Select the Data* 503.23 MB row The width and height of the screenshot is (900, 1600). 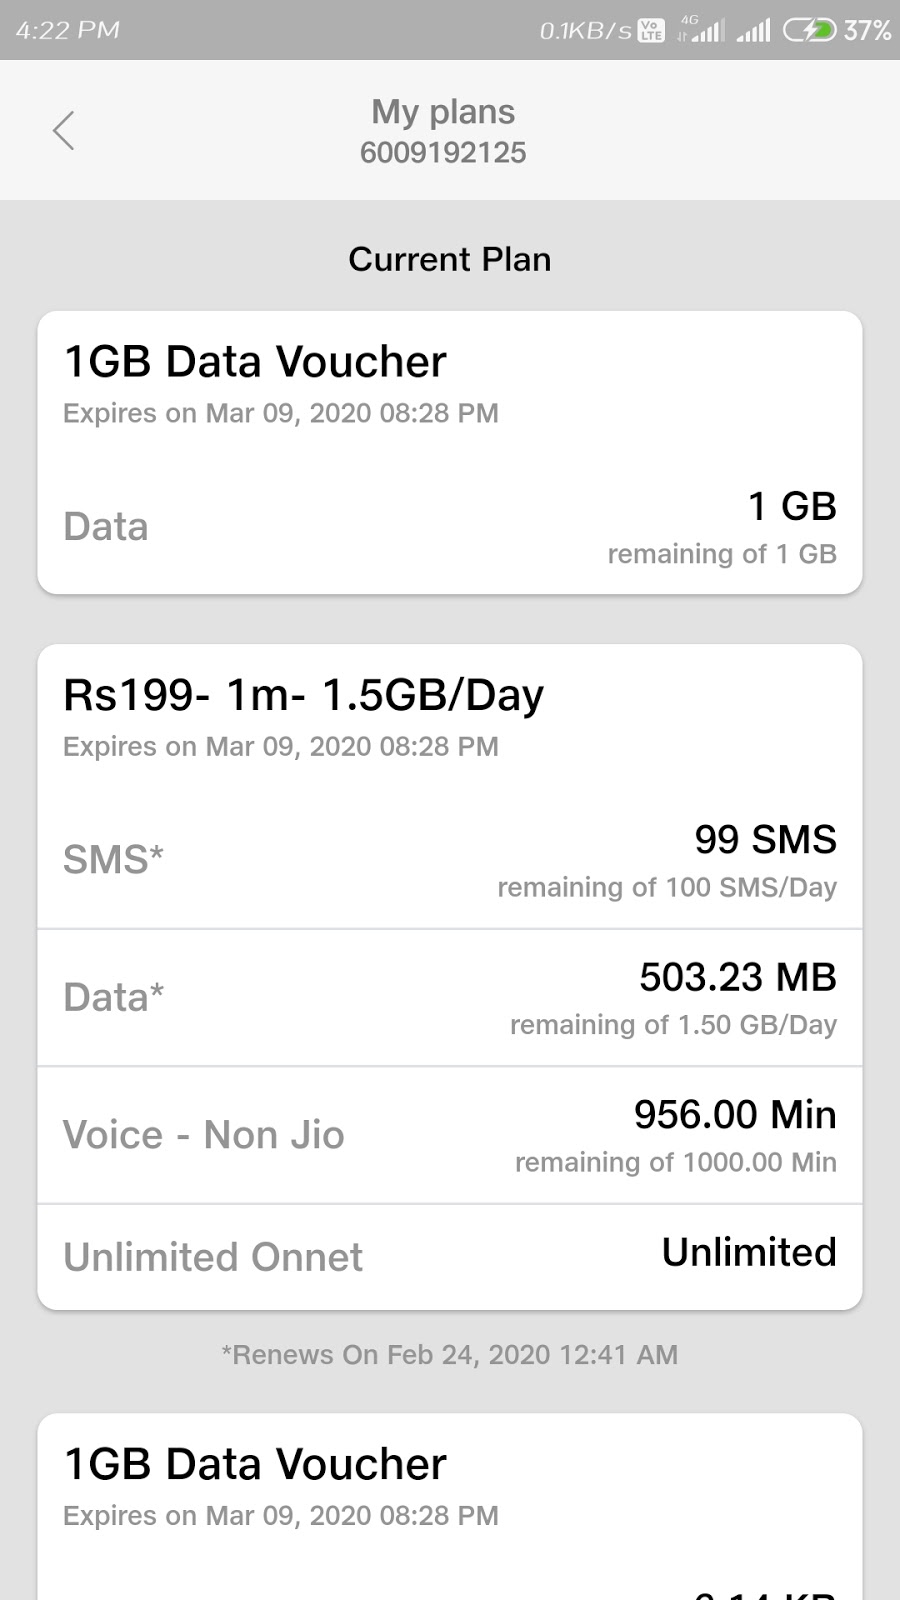tap(449, 998)
